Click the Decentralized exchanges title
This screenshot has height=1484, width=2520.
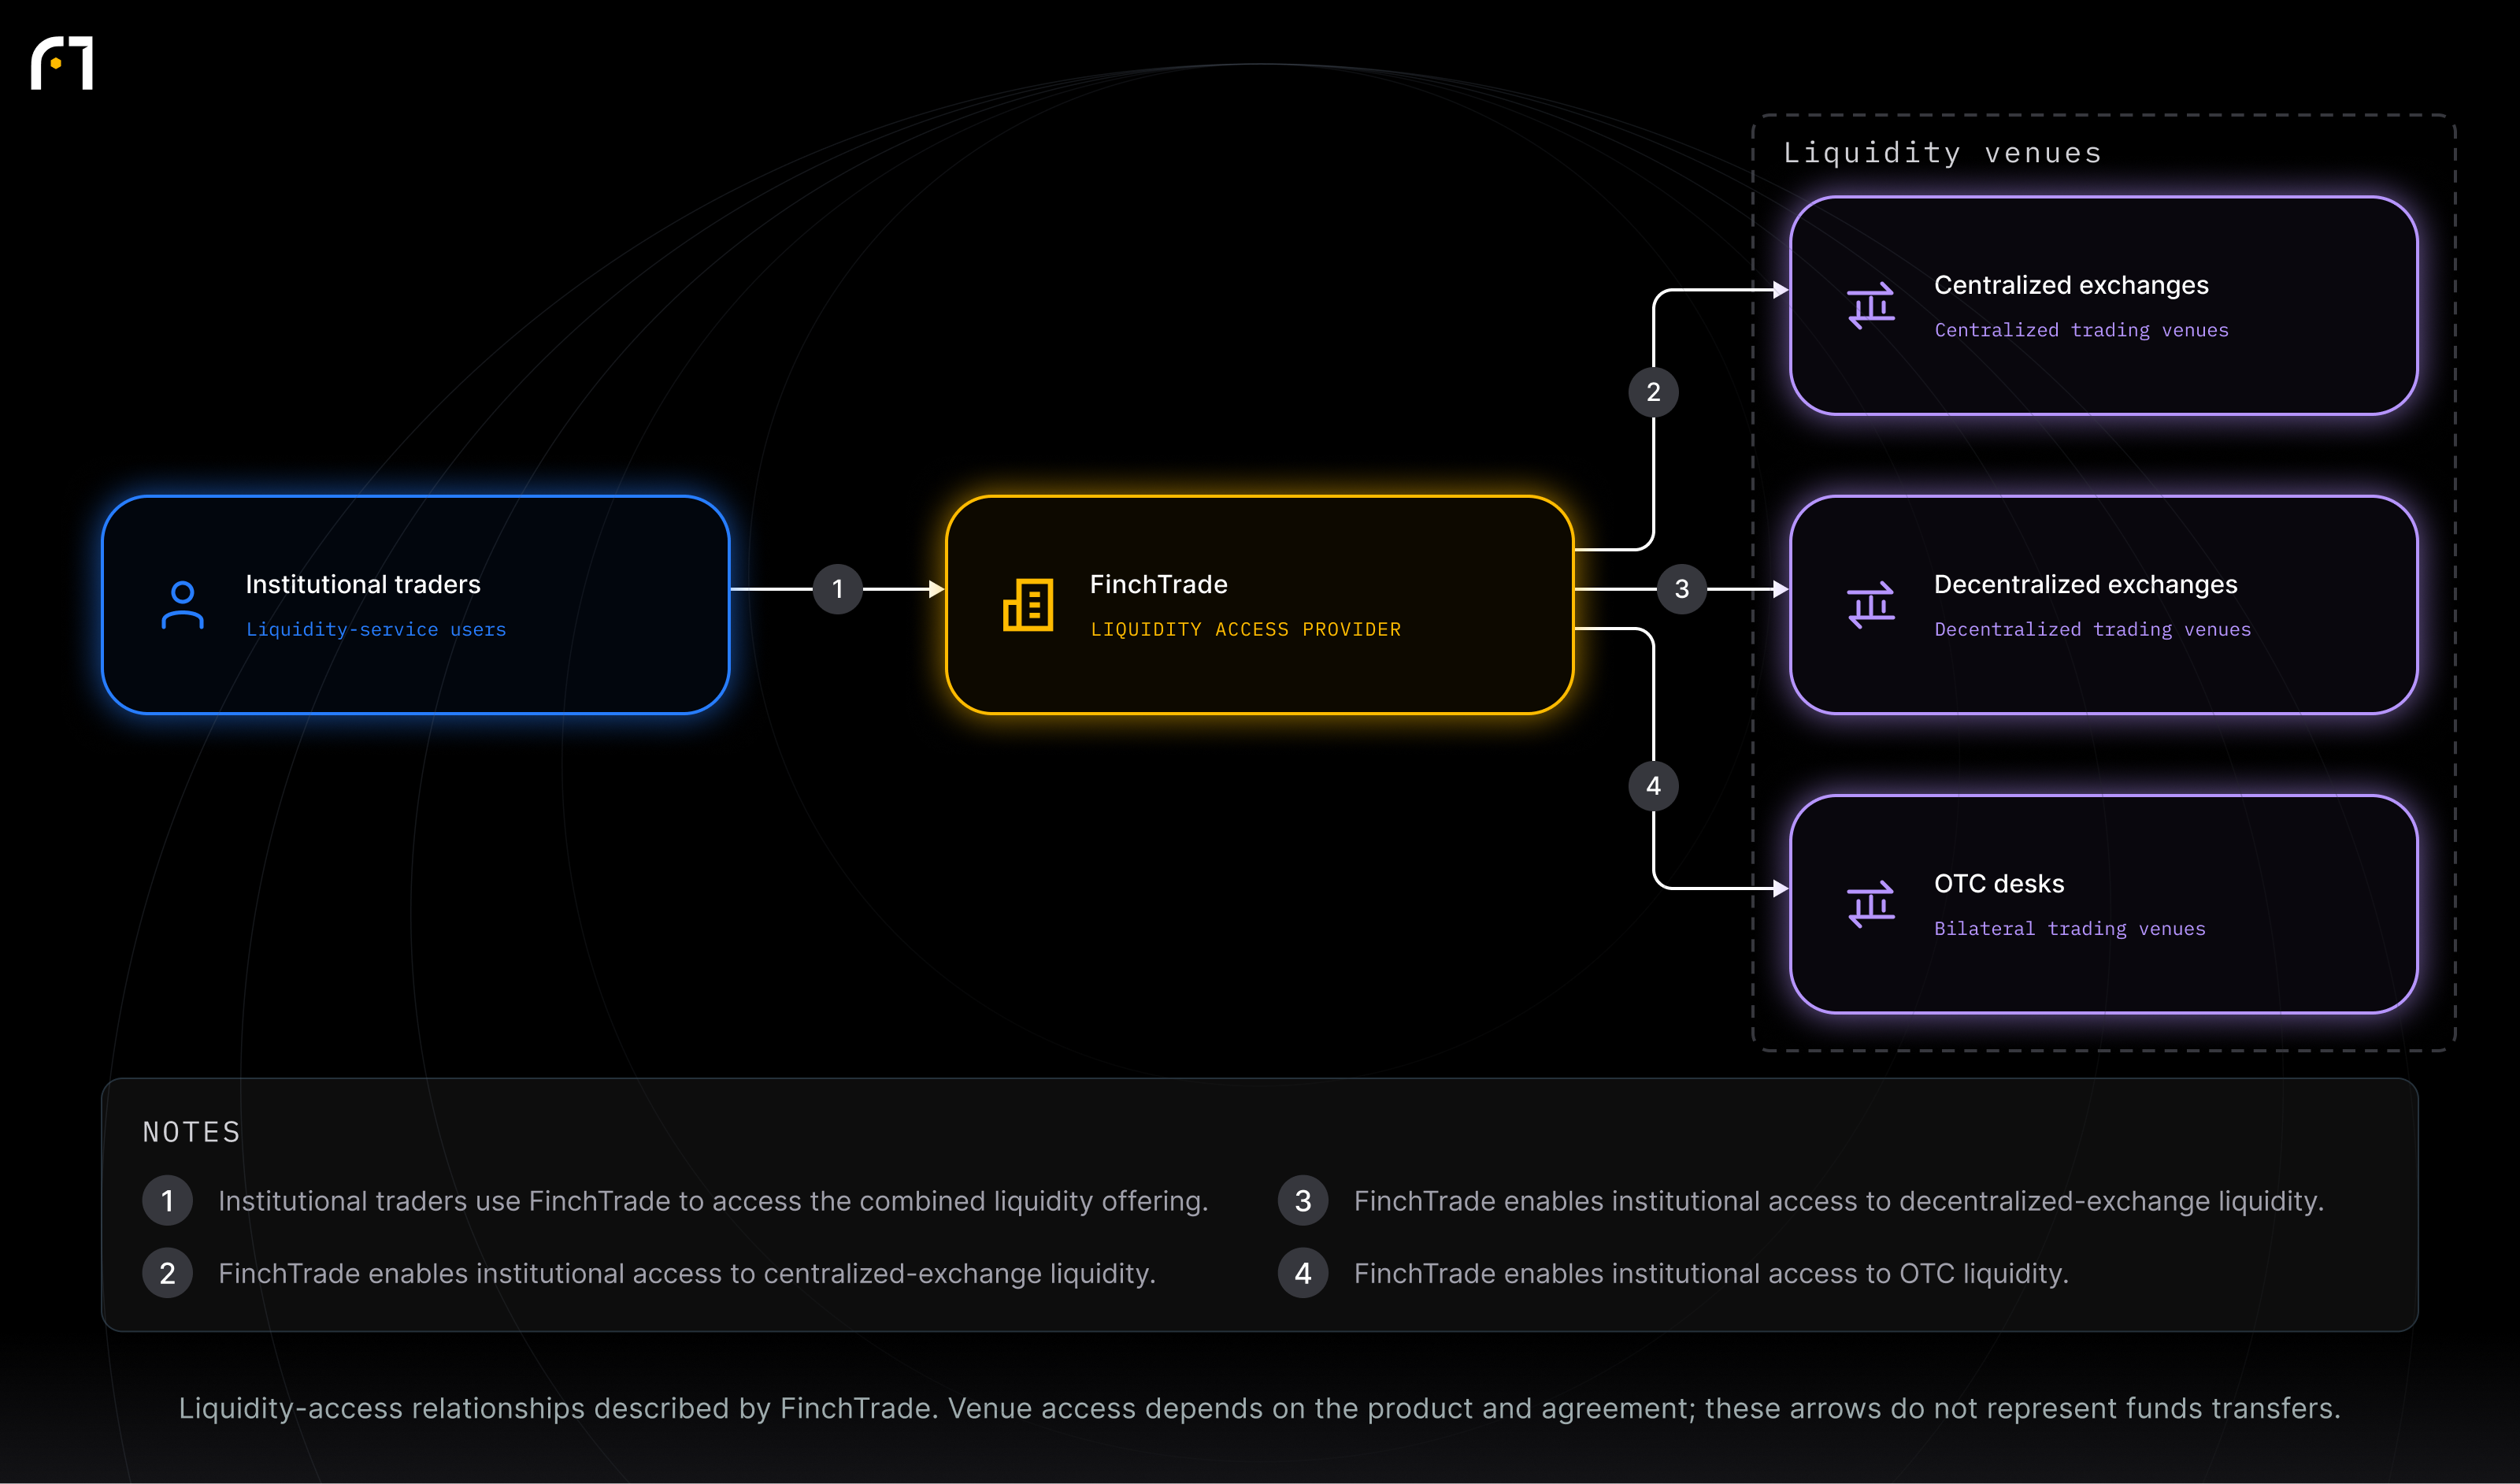tap(2085, 584)
